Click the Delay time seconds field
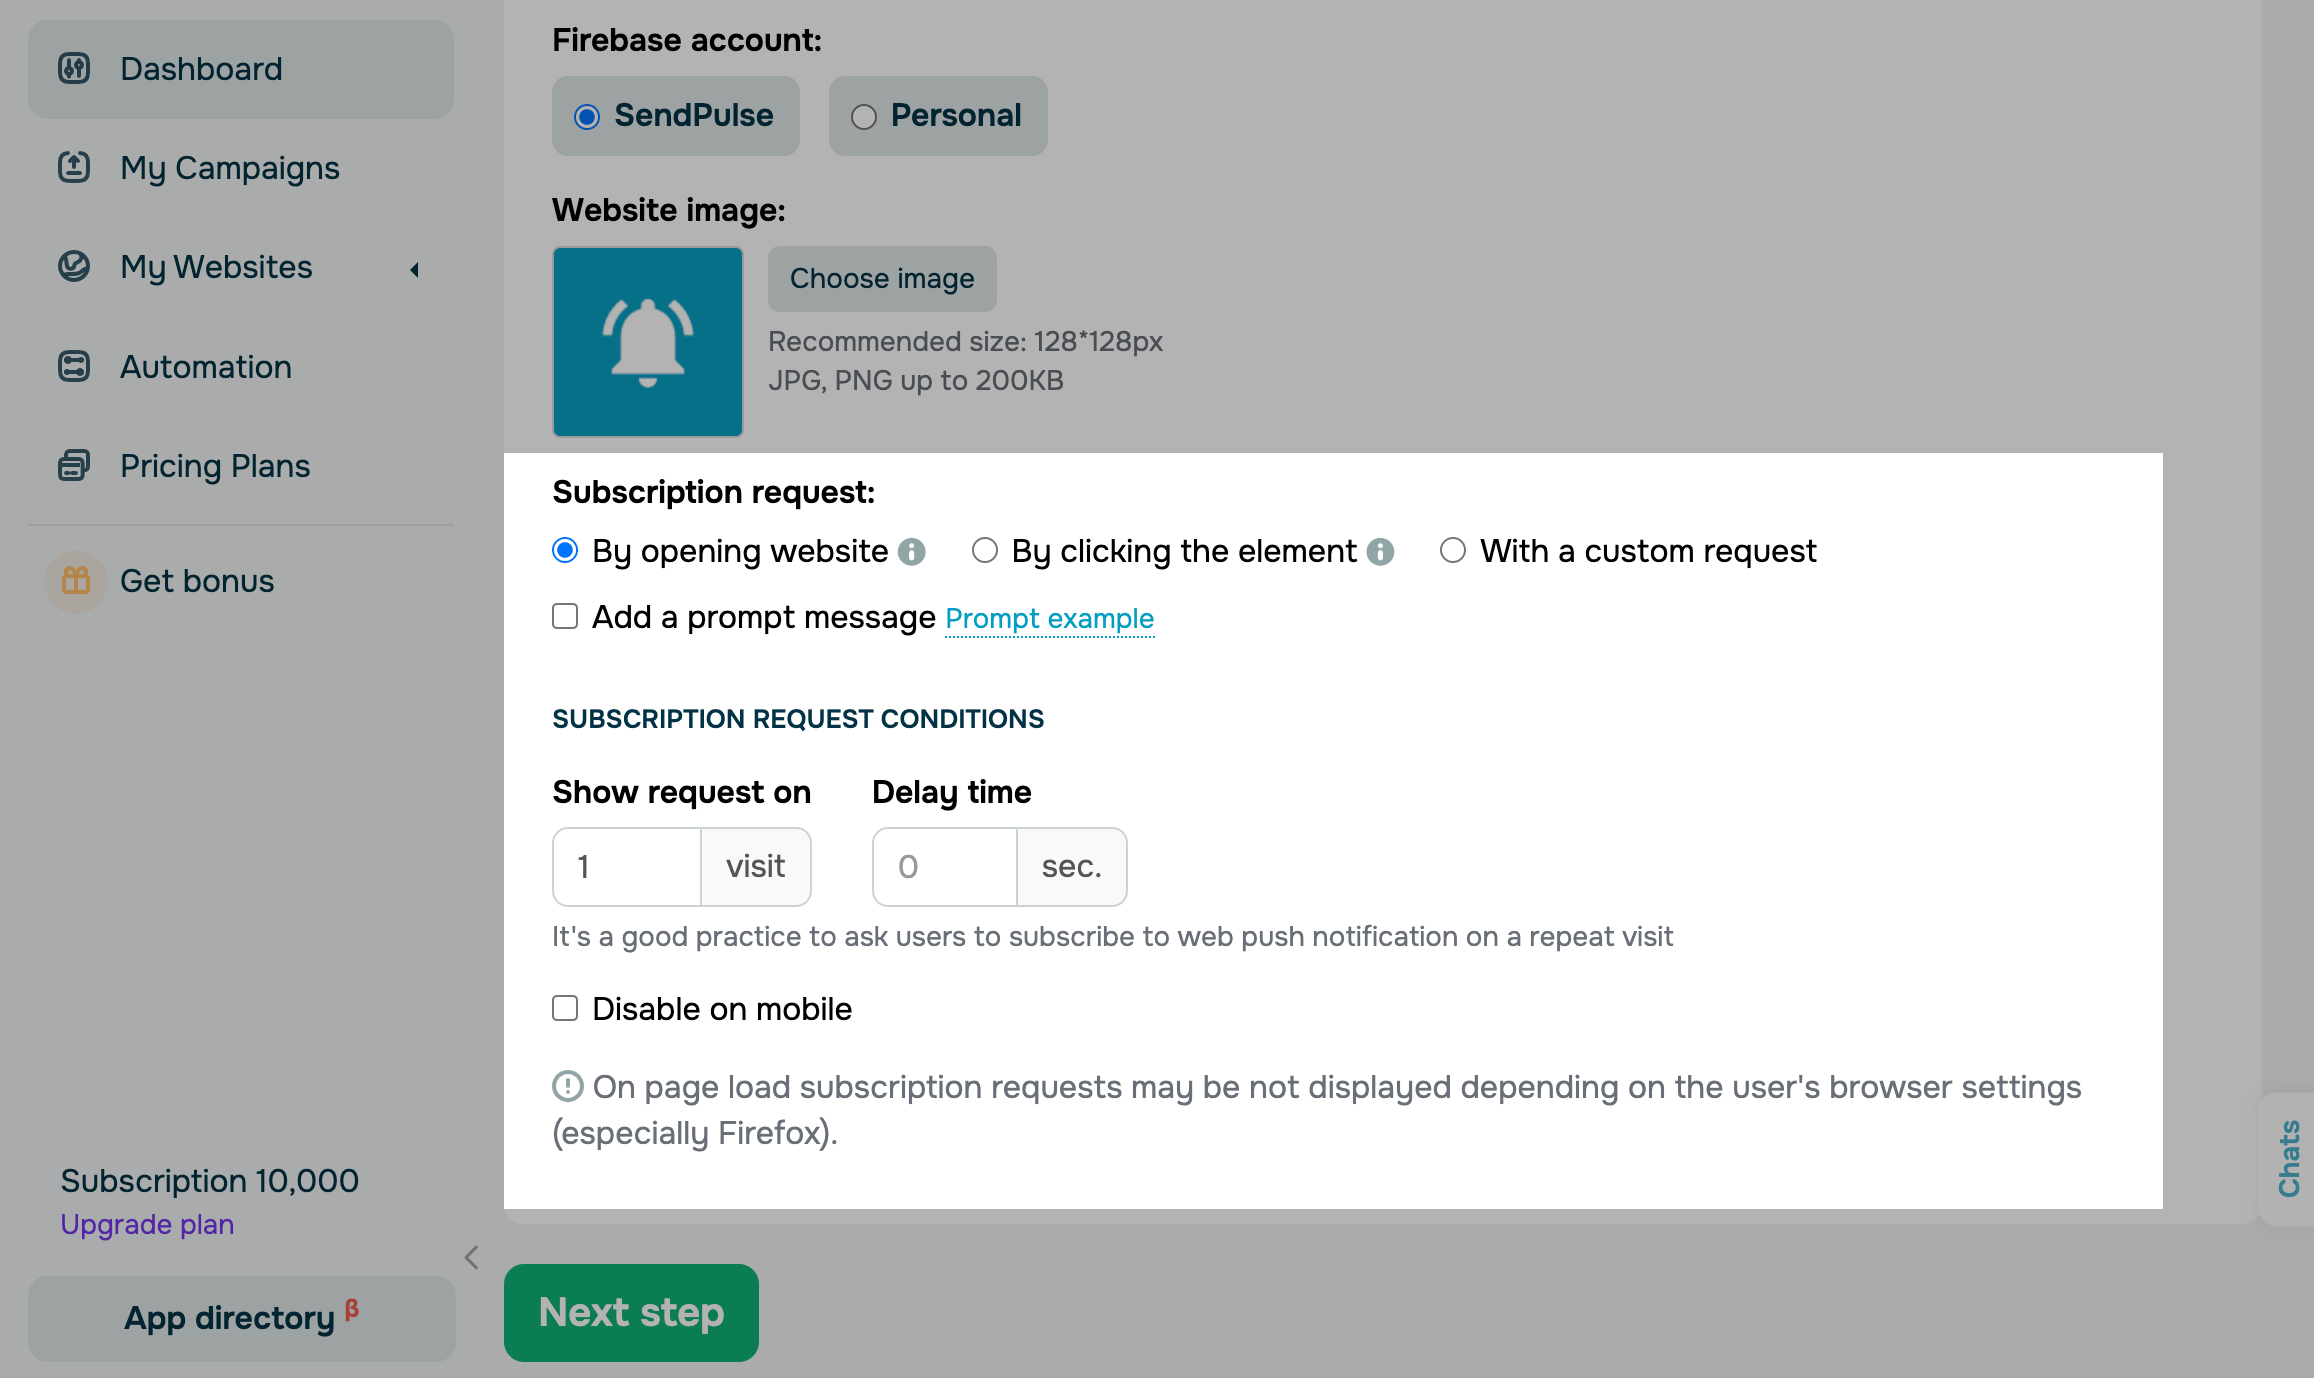The image size is (2314, 1378). coord(945,867)
